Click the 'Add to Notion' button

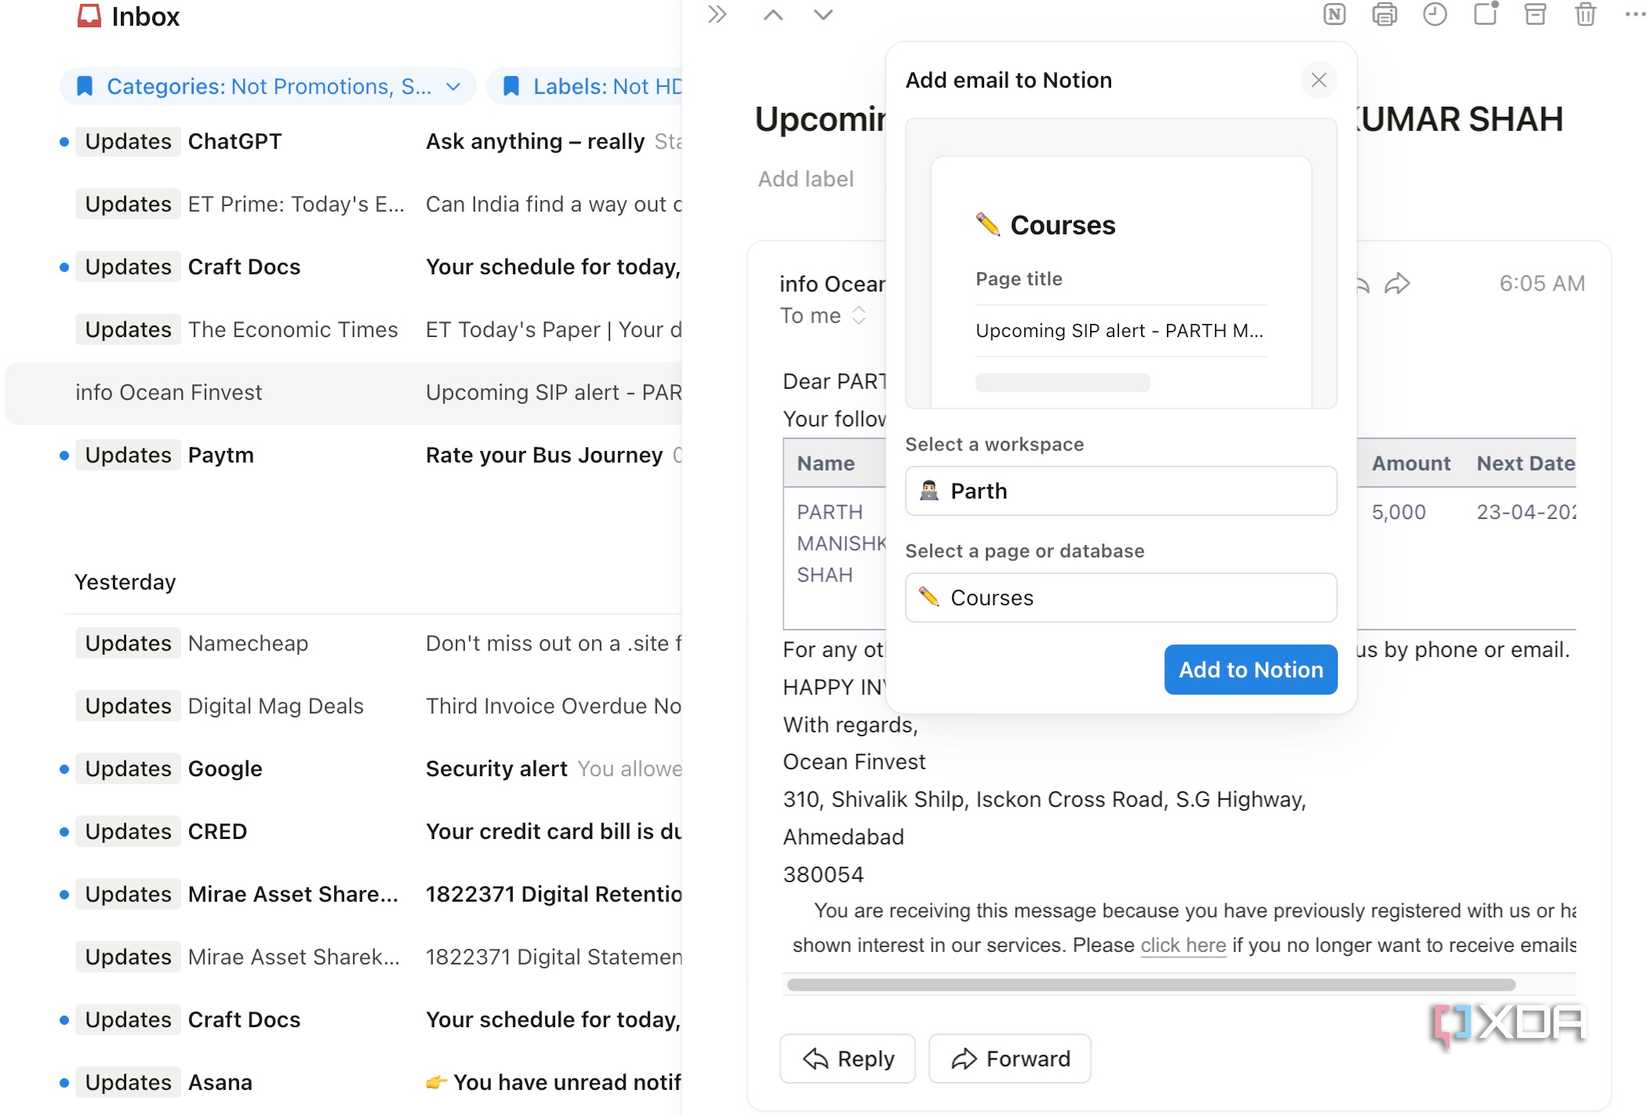pyautogui.click(x=1250, y=670)
